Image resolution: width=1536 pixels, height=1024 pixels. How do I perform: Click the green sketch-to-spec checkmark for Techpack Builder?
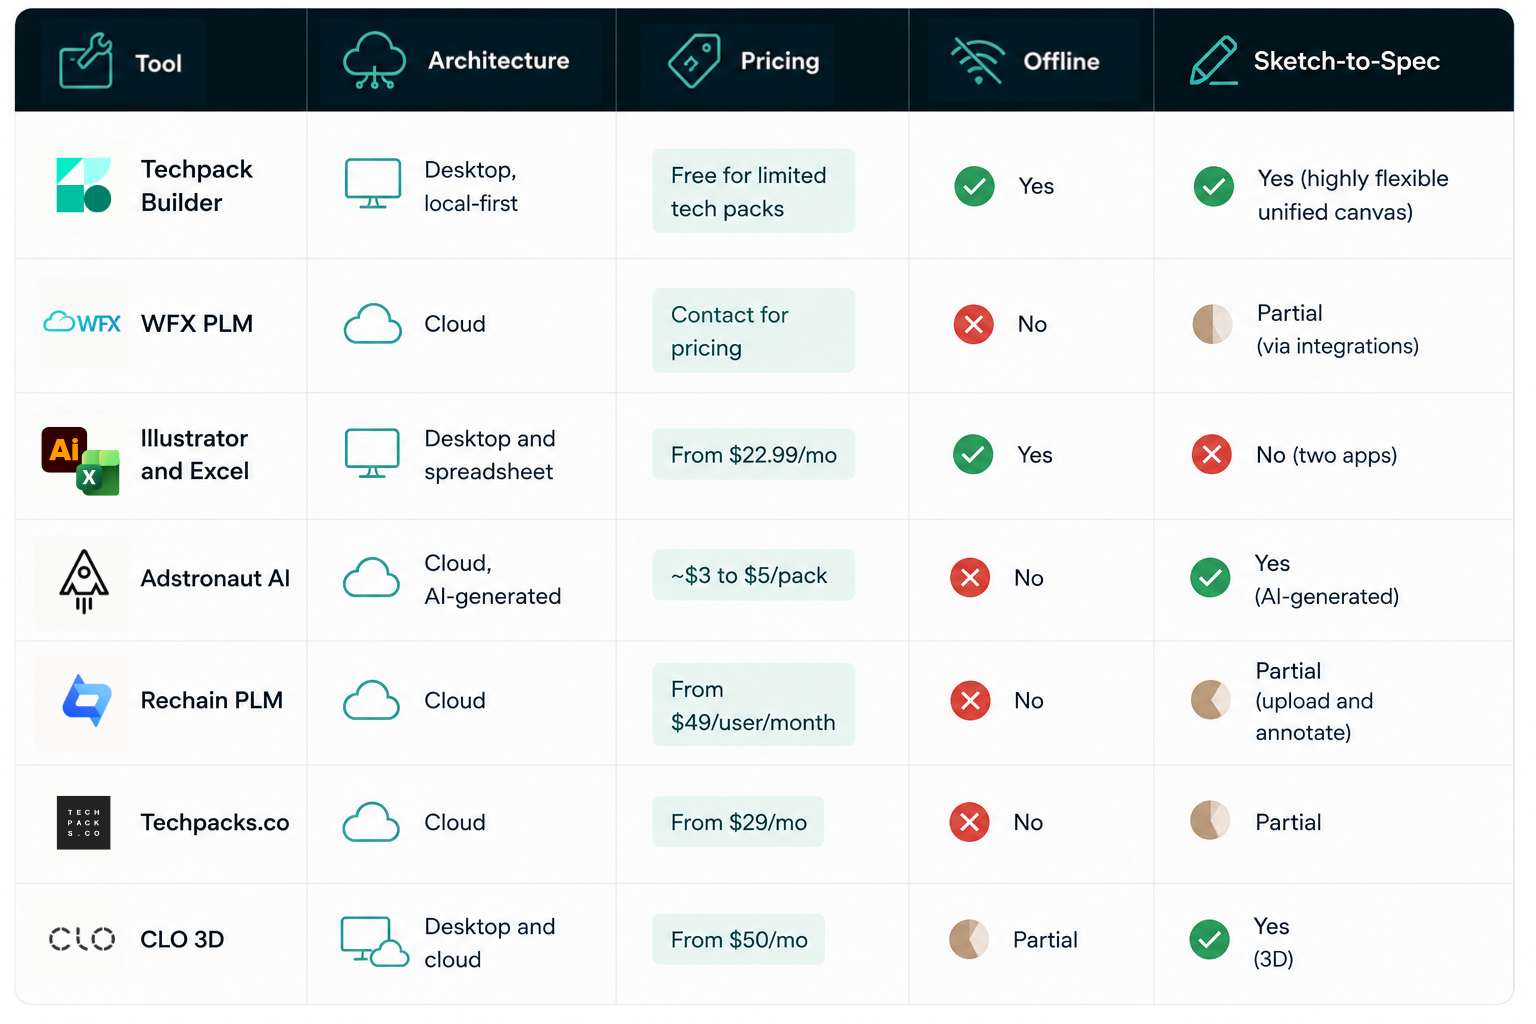click(x=1213, y=186)
